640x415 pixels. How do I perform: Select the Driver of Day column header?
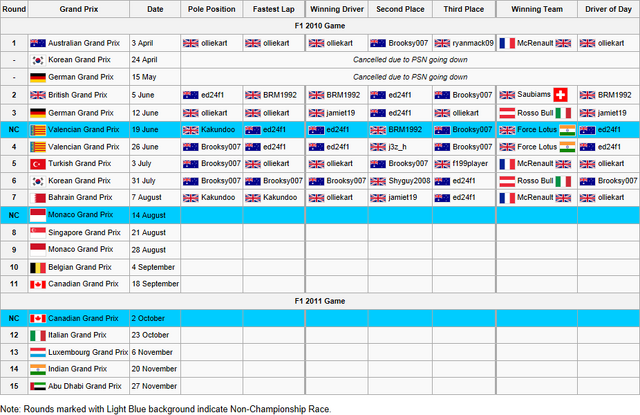(608, 9)
